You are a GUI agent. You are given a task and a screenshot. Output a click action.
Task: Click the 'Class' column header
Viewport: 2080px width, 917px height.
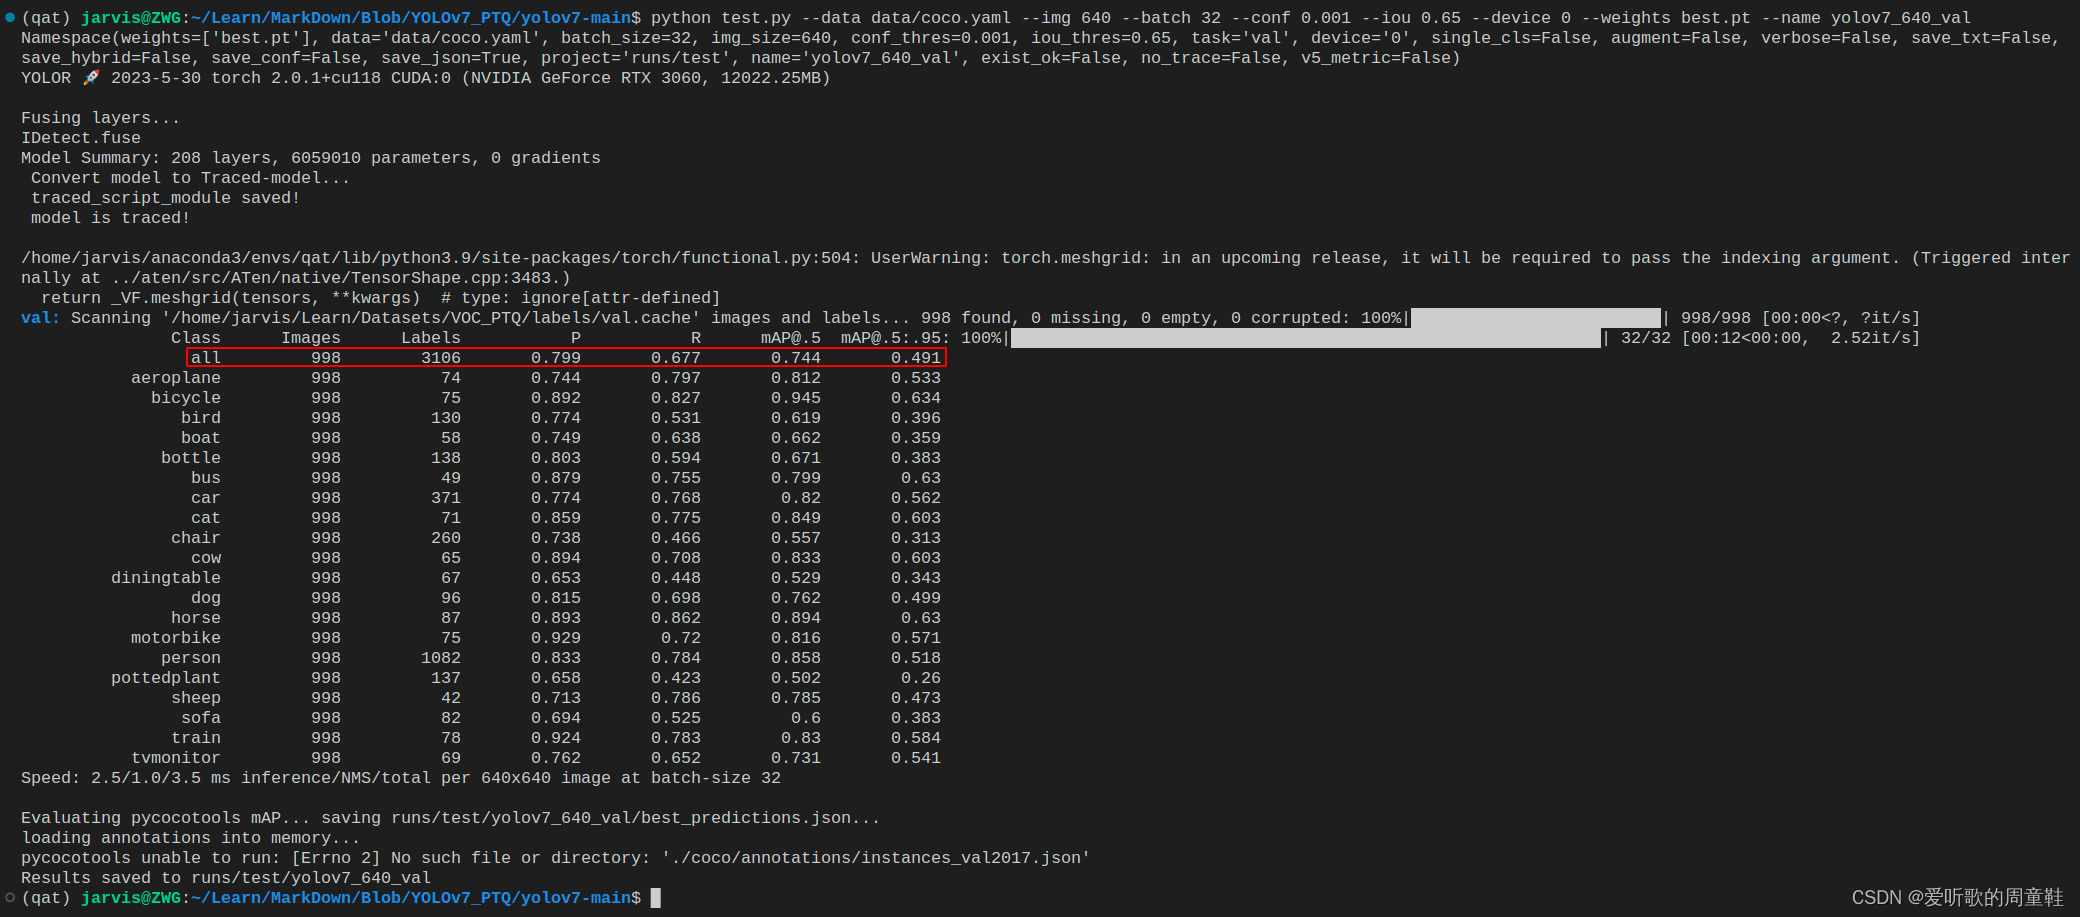click(196, 338)
